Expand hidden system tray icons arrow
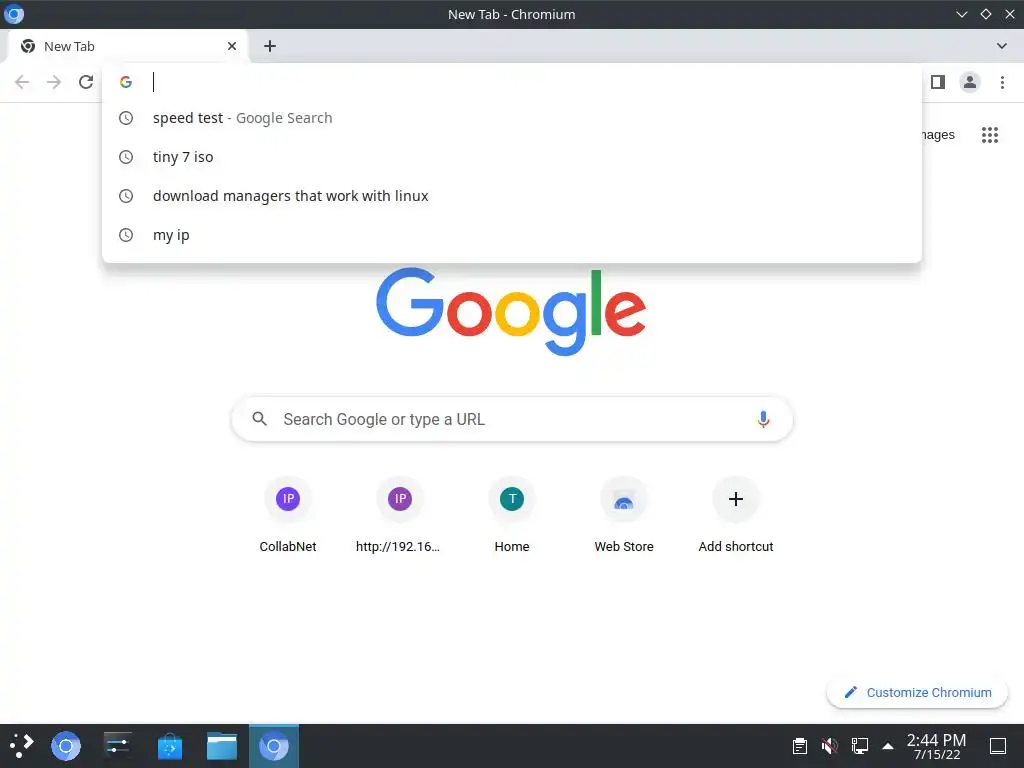The width and height of the screenshot is (1024, 768). 888,746
